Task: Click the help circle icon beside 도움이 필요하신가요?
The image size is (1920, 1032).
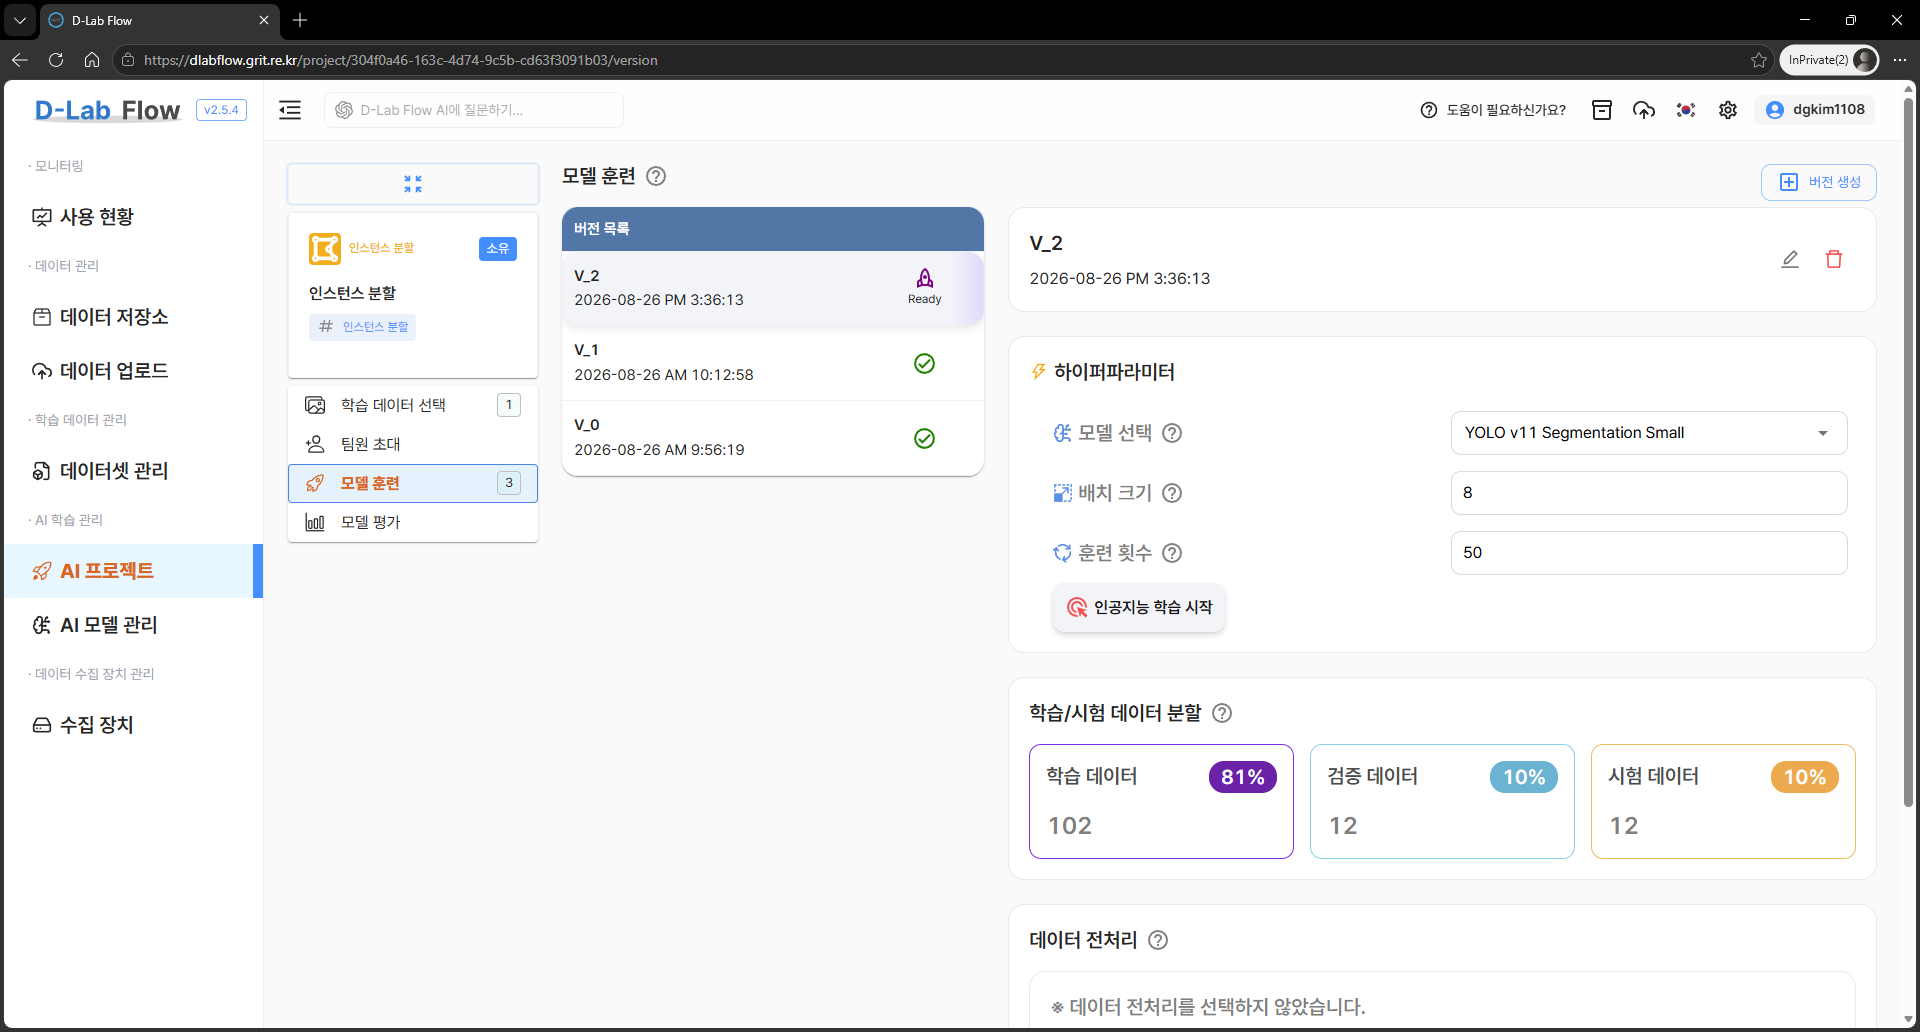Action: (1429, 110)
